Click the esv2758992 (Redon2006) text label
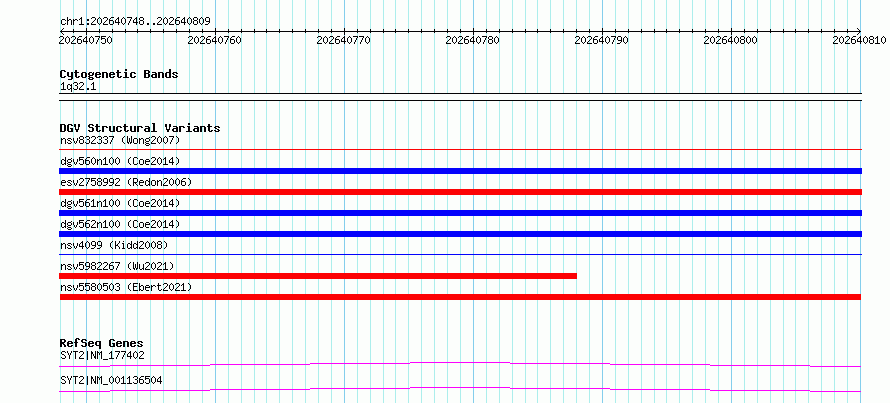Screen dimensions: 890x403 [x=126, y=182]
